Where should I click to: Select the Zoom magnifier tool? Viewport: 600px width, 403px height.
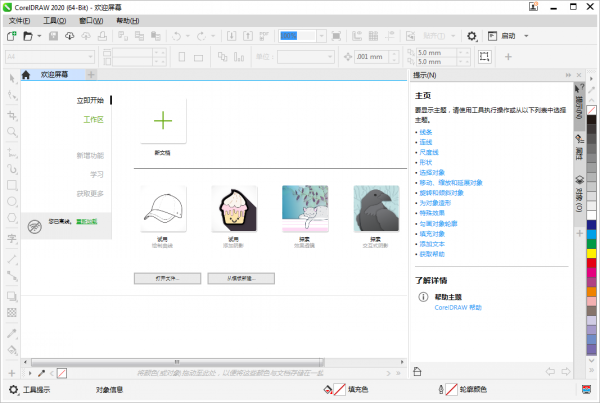coord(12,132)
